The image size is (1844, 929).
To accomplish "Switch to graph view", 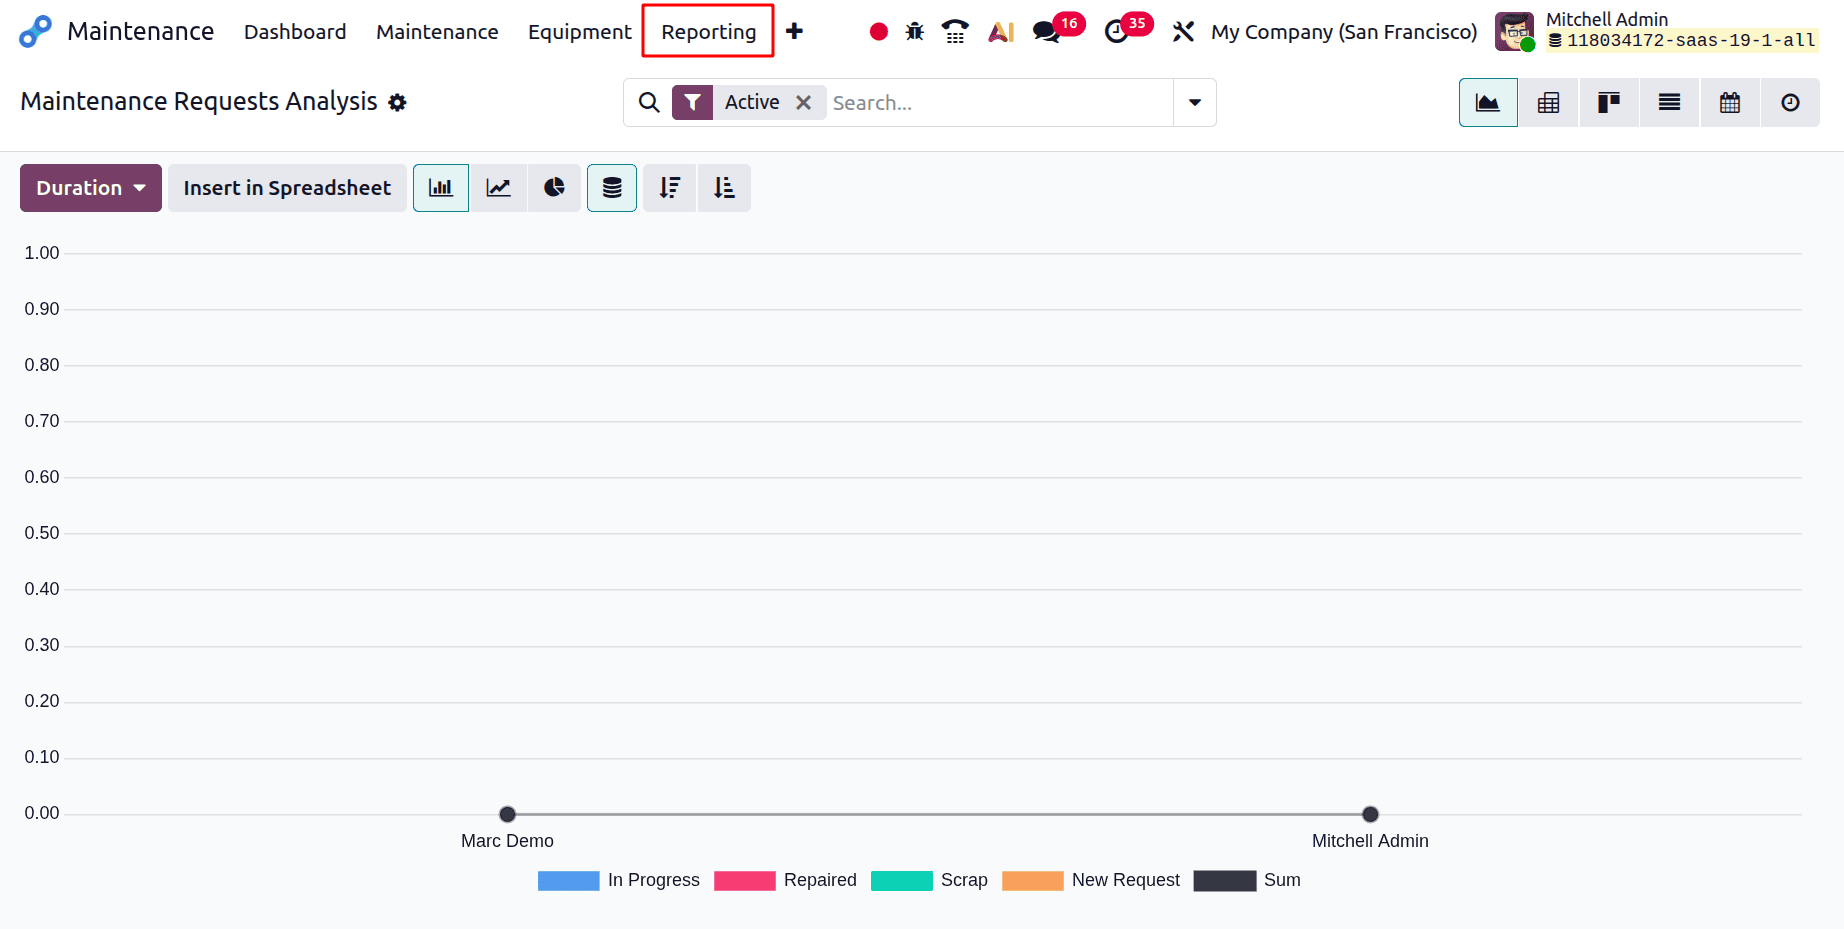I will pos(1488,102).
